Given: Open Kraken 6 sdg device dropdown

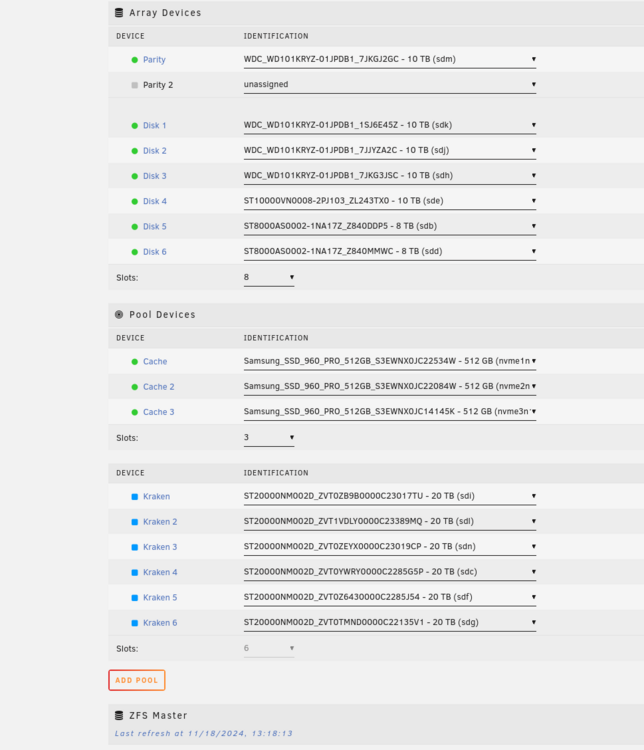Looking at the screenshot, I should point(390,623).
